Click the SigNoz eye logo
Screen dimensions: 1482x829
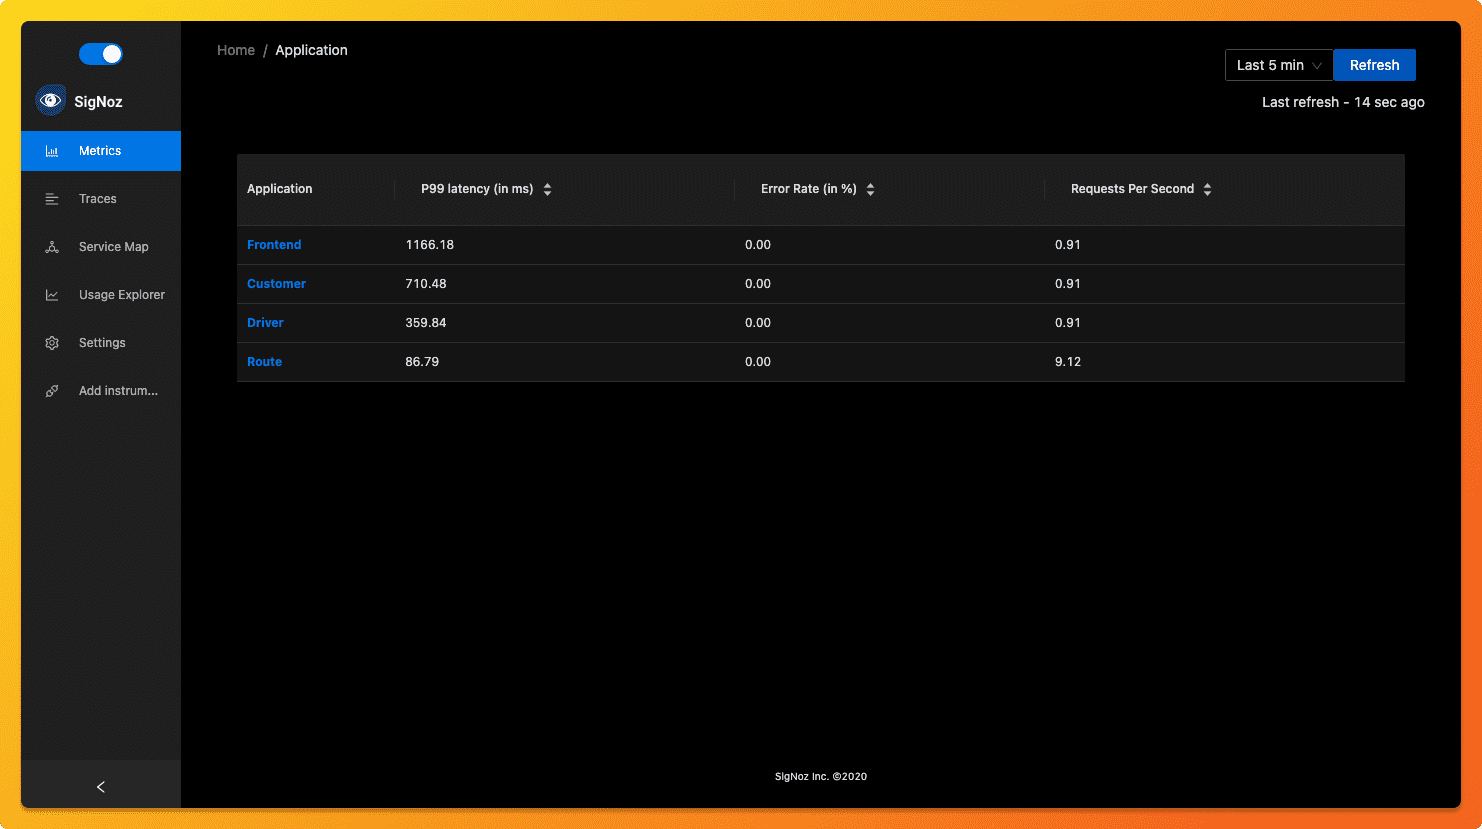coord(49,100)
